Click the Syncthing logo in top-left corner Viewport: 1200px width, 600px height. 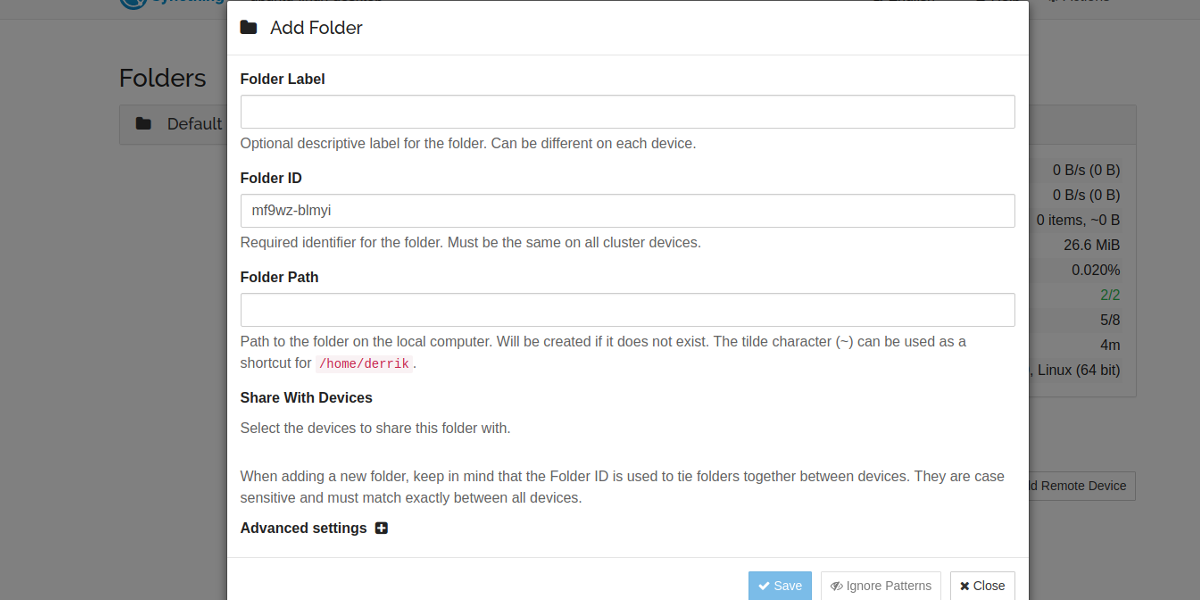click(135, 3)
